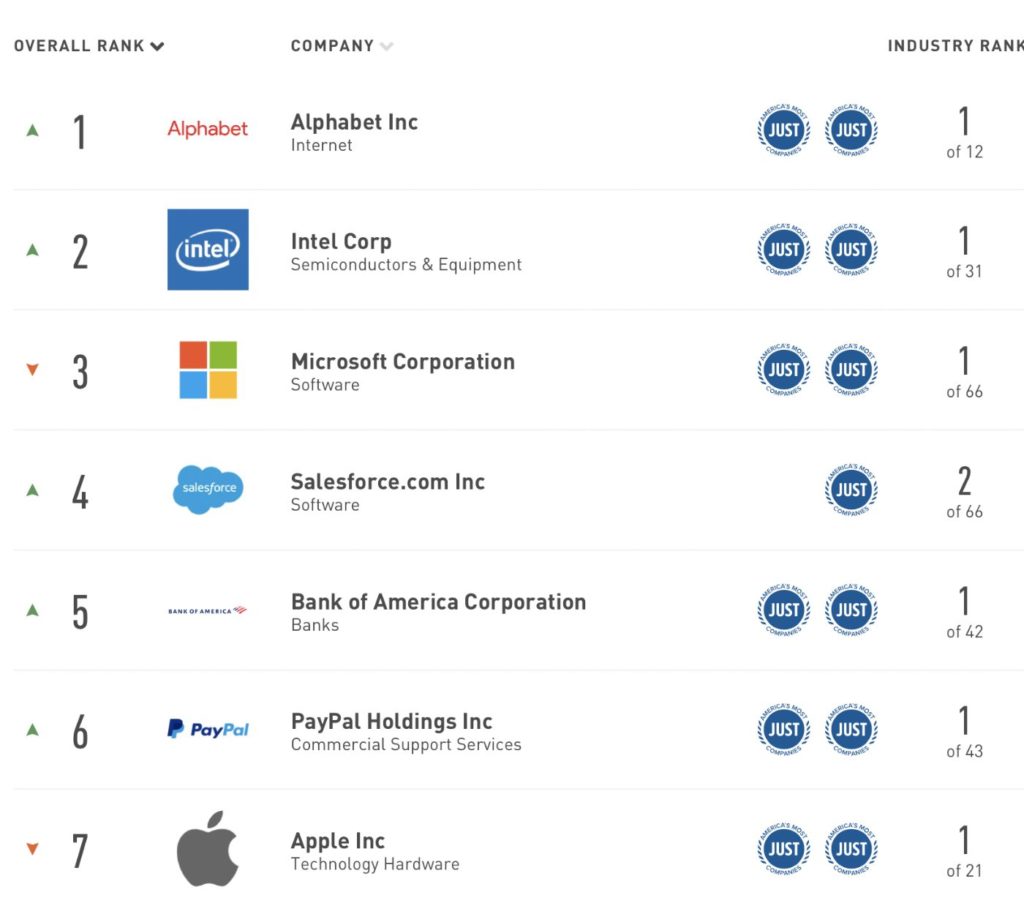Image resolution: width=1024 pixels, height=906 pixels.
Task: Click the green up arrow beside rank 1
Action: point(32,130)
